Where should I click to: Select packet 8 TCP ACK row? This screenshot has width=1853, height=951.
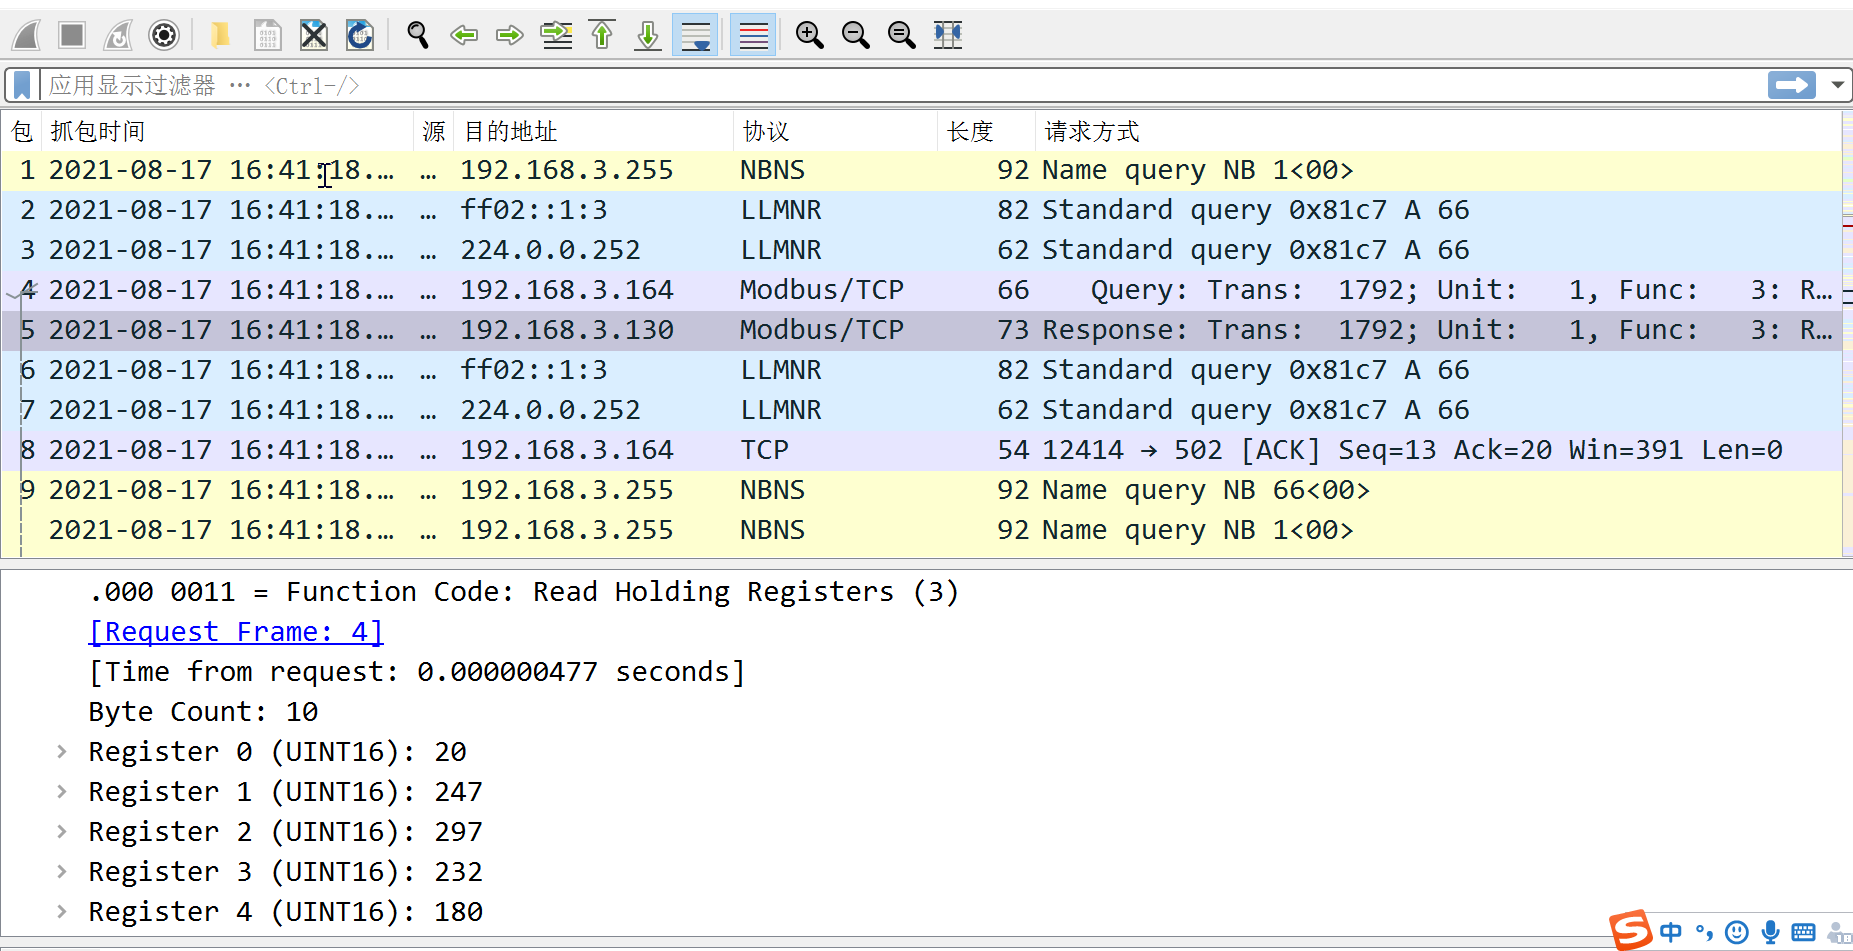pyautogui.click(x=920, y=450)
